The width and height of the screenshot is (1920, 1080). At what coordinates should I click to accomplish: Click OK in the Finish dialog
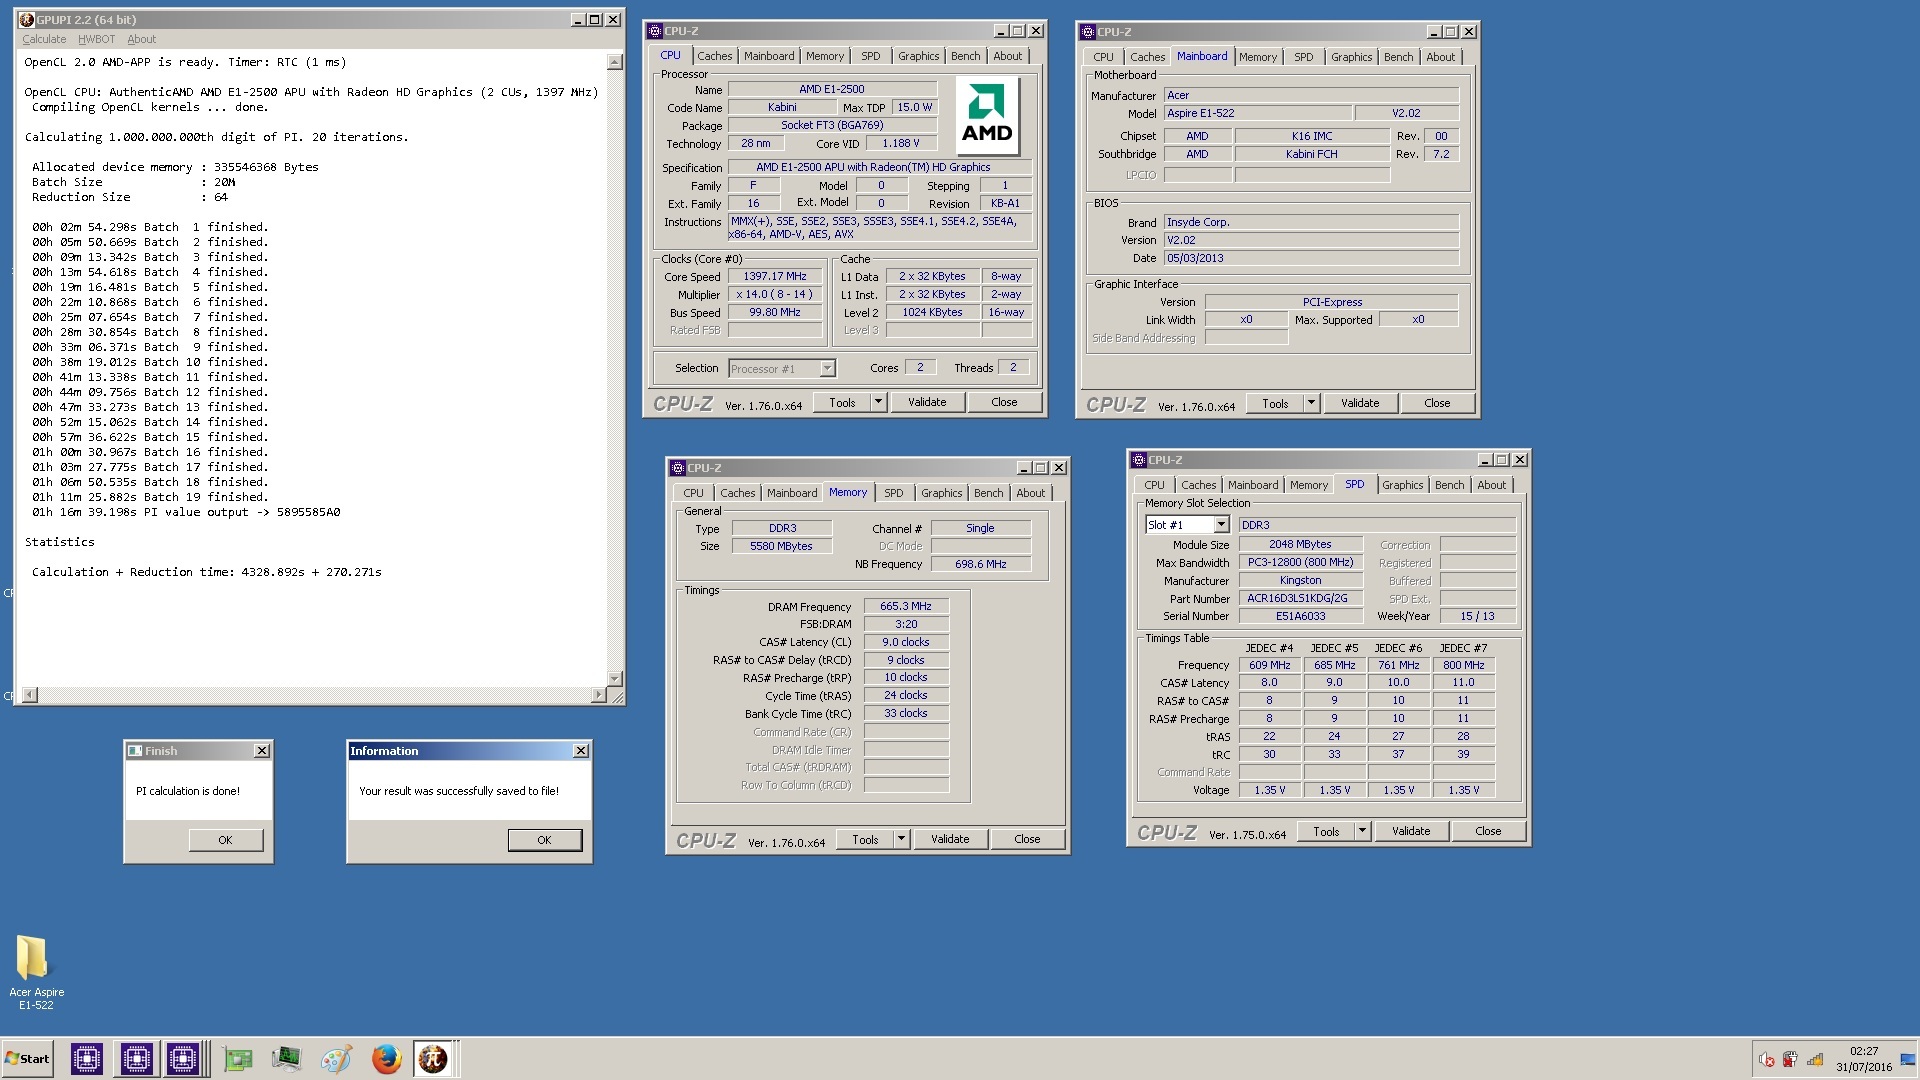[226, 840]
